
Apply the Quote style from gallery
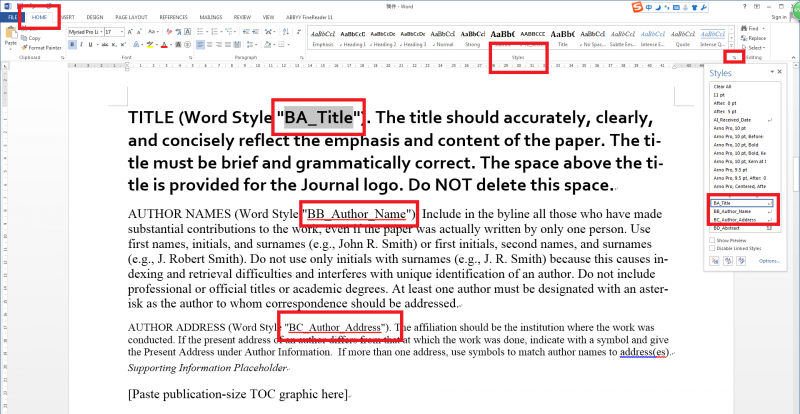[683, 39]
